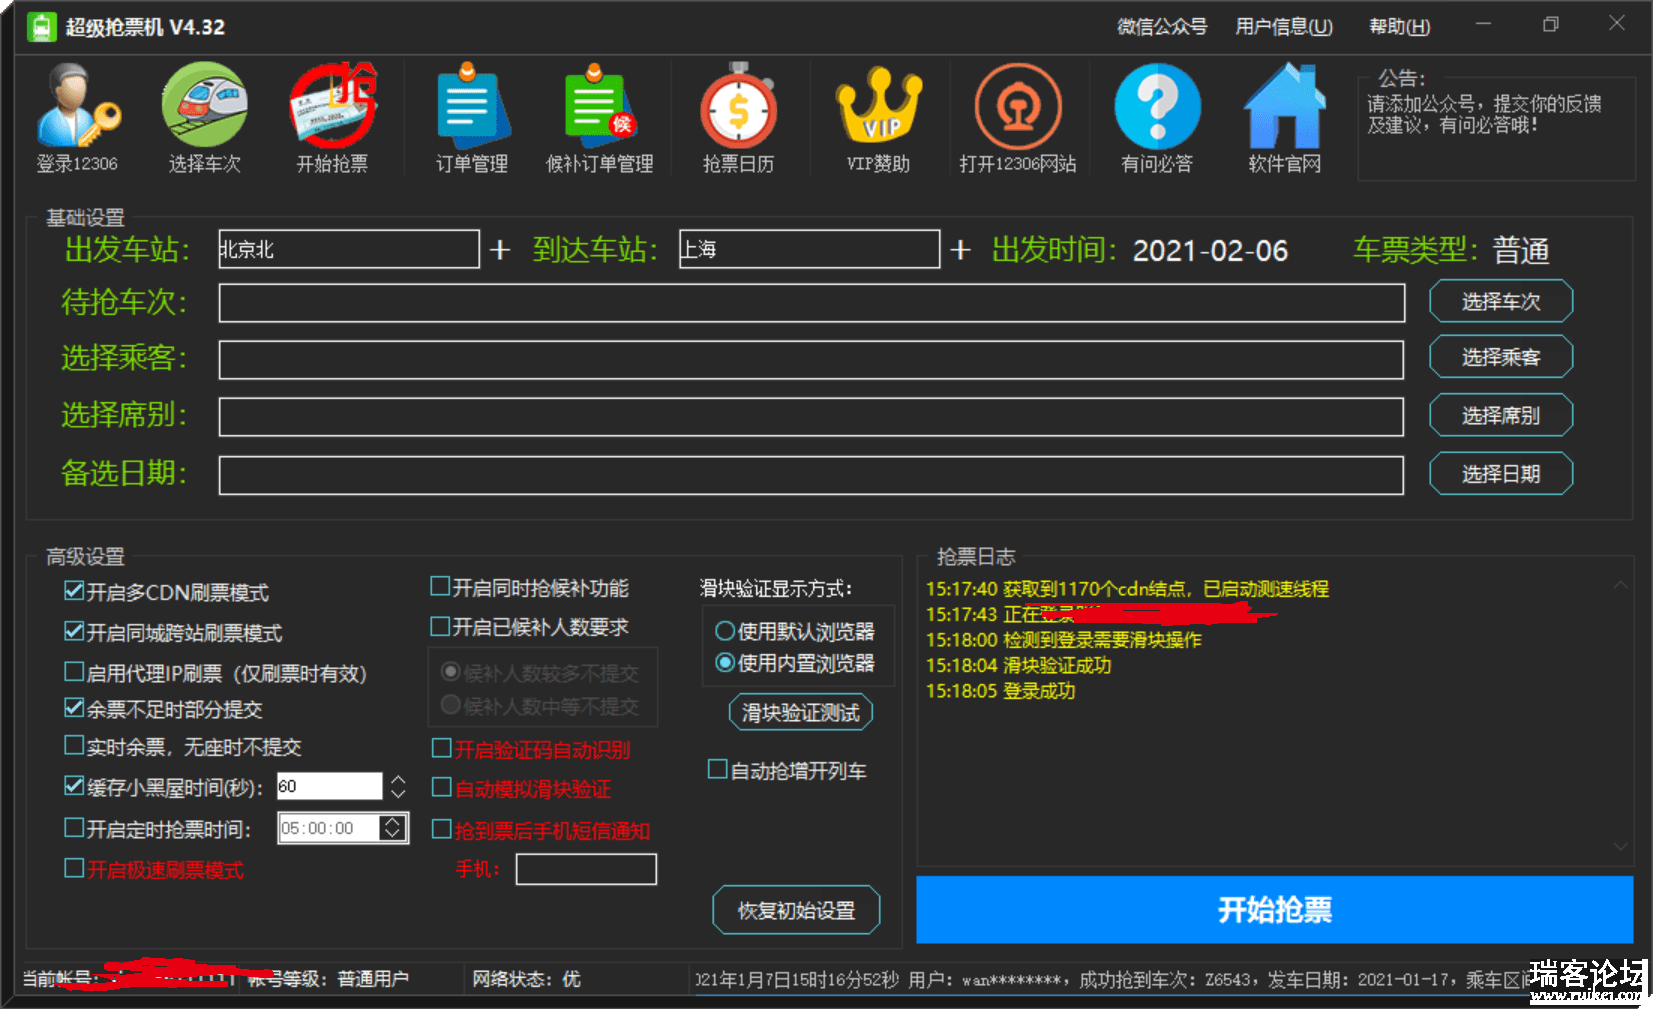Enable 开启同时抢候补功能
This screenshot has height=1010, width=1653.
pyautogui.click(x=440, y=586)
